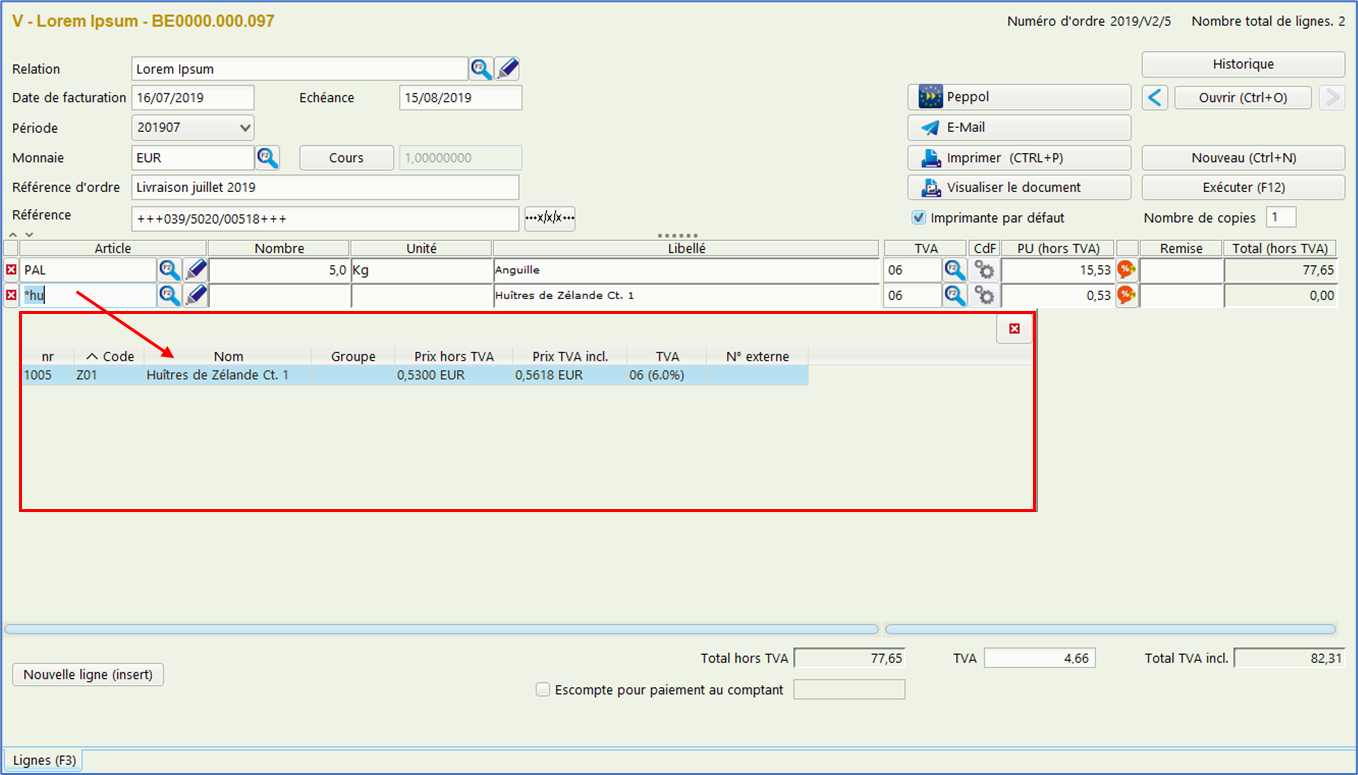
Task: Open Historique
Action: point(1243,64)
